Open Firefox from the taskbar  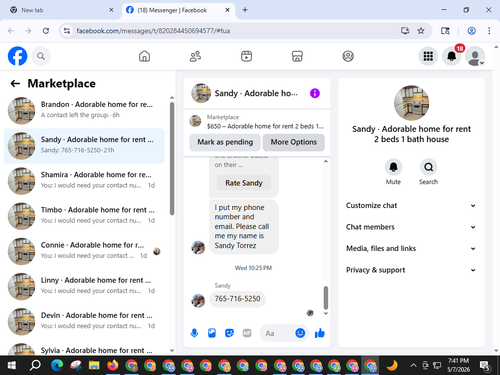point(113,366)
